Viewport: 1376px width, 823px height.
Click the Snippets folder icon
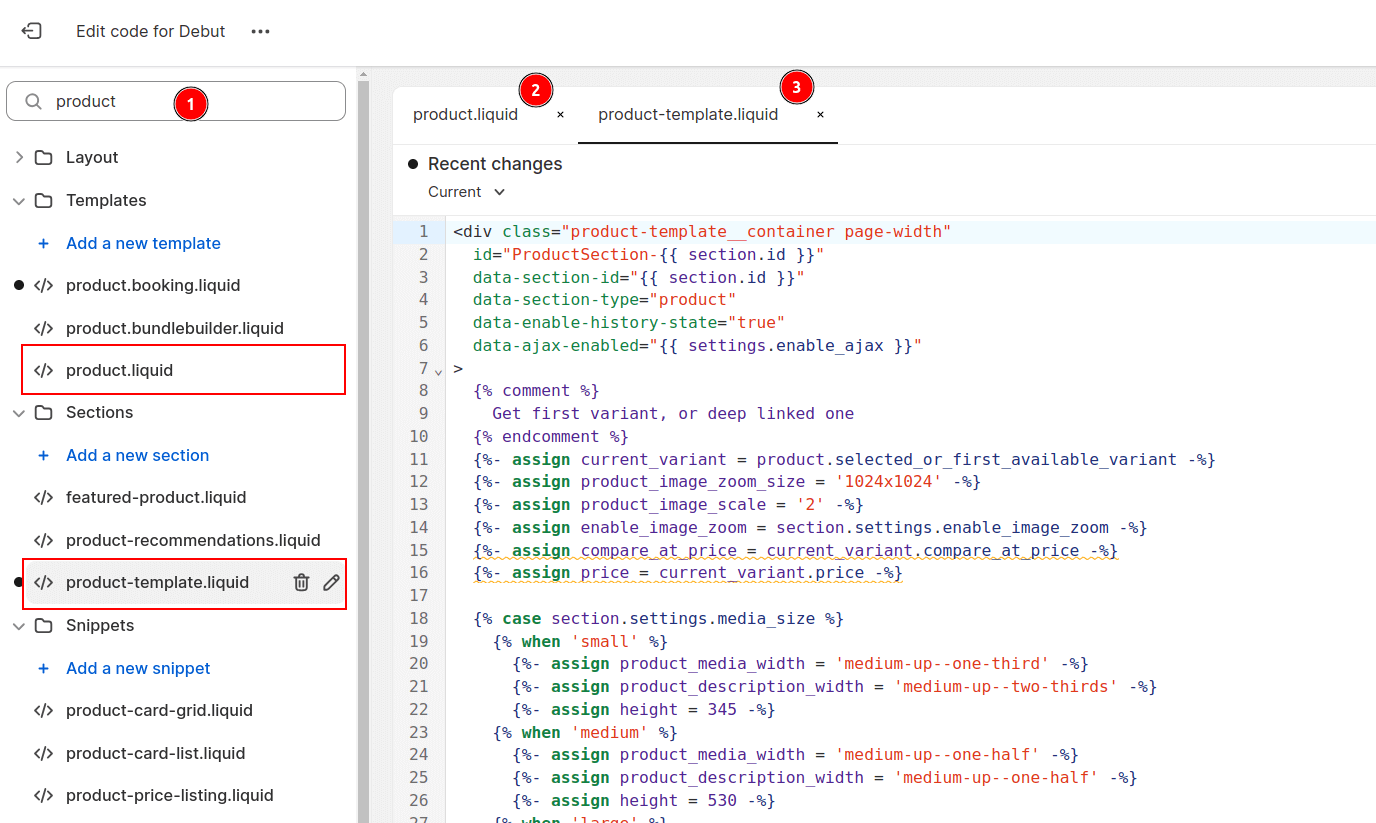point(43,625)
